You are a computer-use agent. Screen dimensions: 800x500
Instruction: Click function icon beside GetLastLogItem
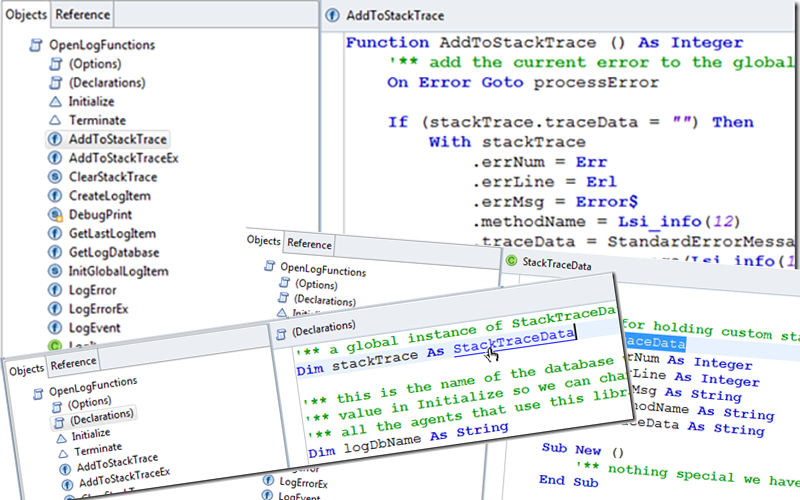click(55, 234)
